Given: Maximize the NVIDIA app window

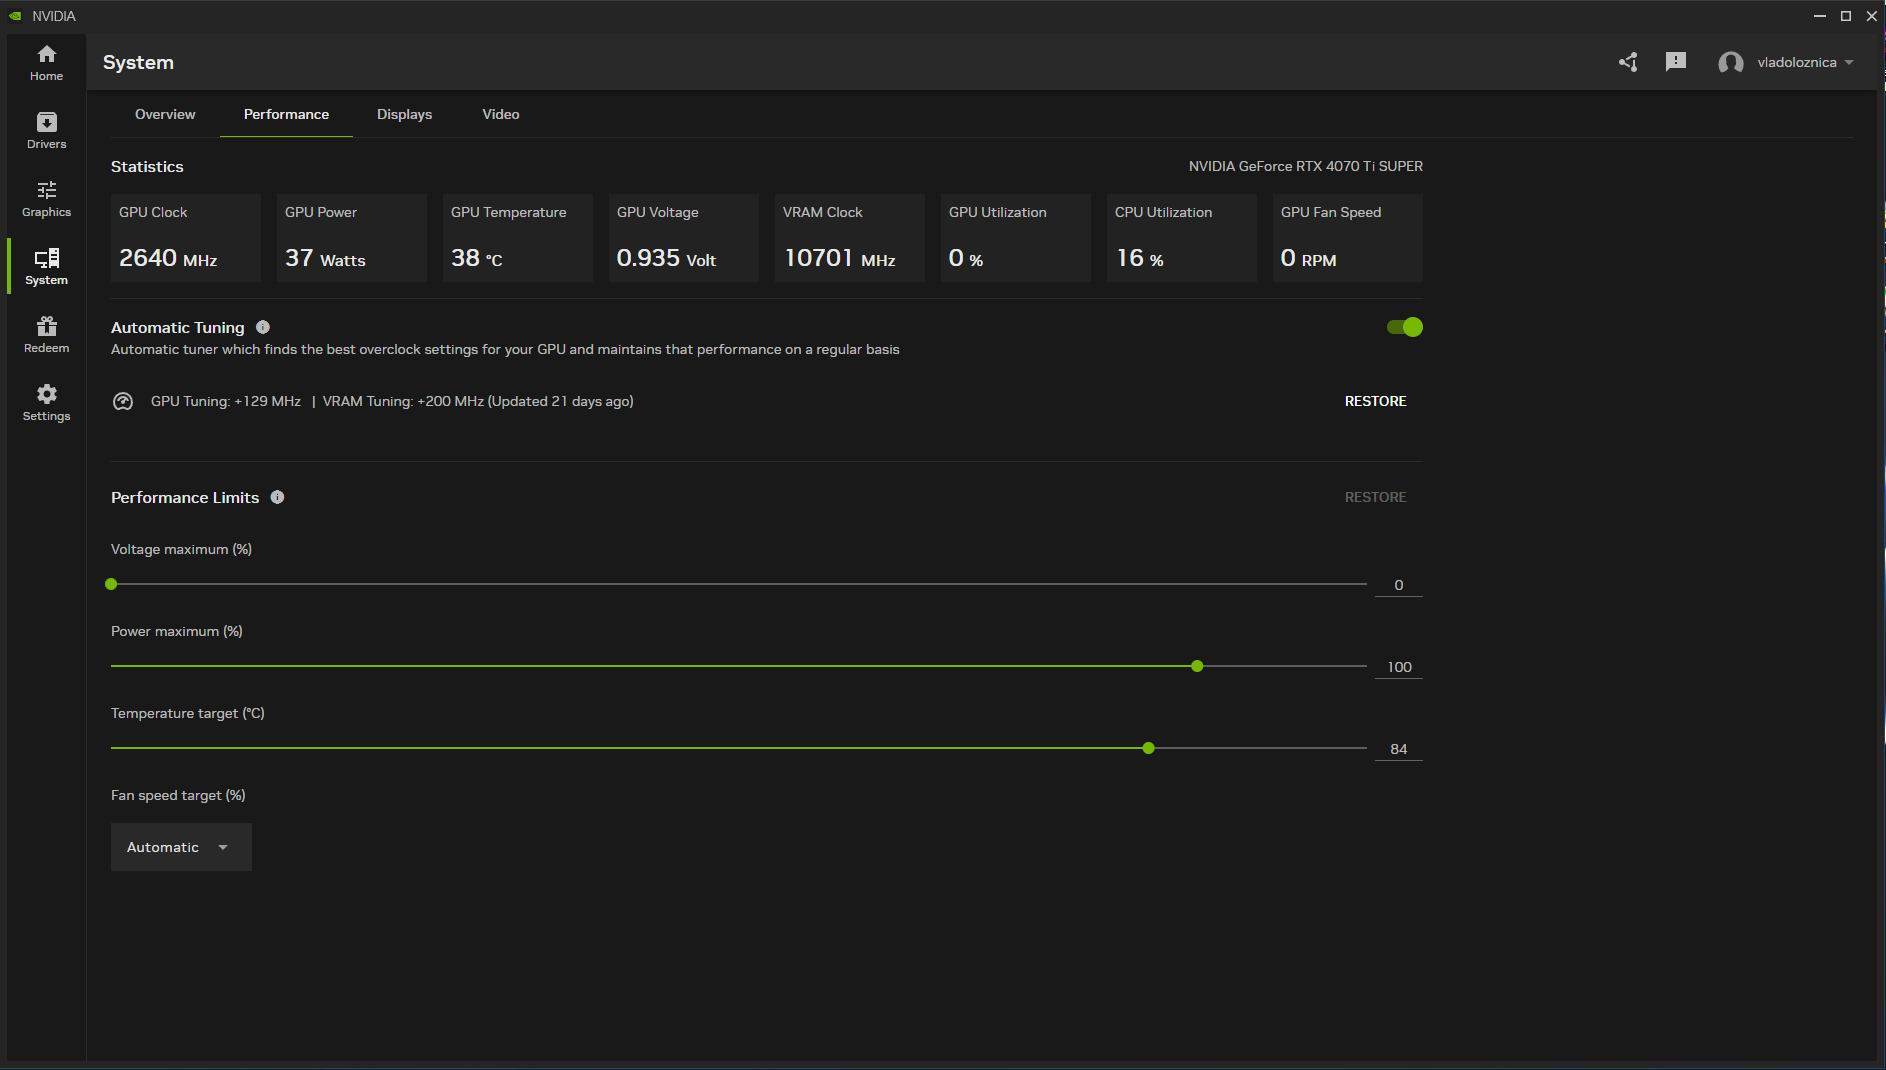Looking at the screenshot, I should 1846,16.
